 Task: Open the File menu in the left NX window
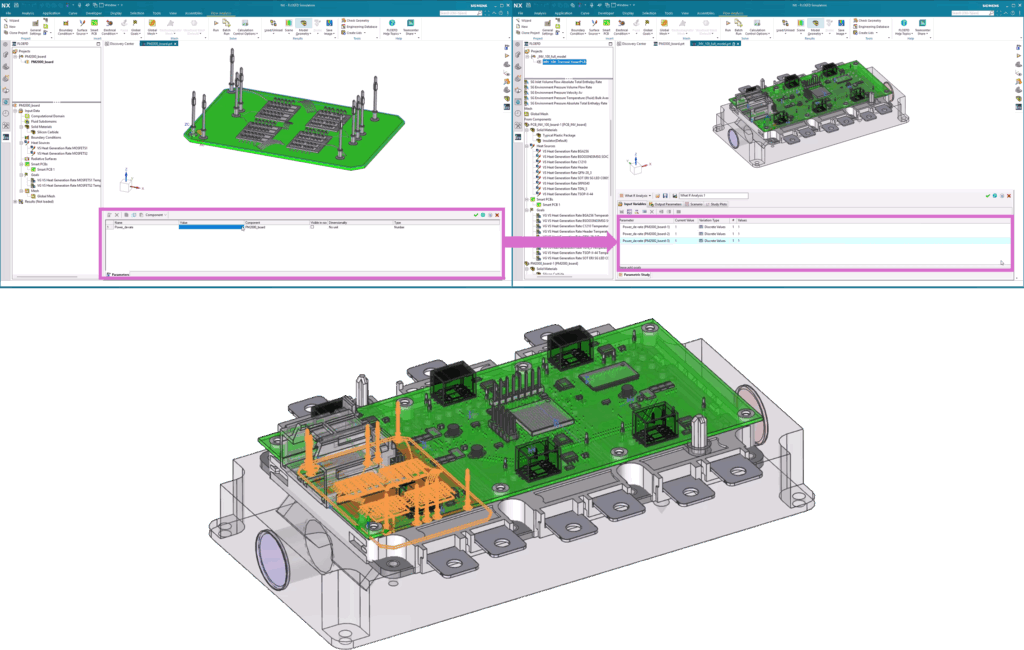click(x=8, y=13)
